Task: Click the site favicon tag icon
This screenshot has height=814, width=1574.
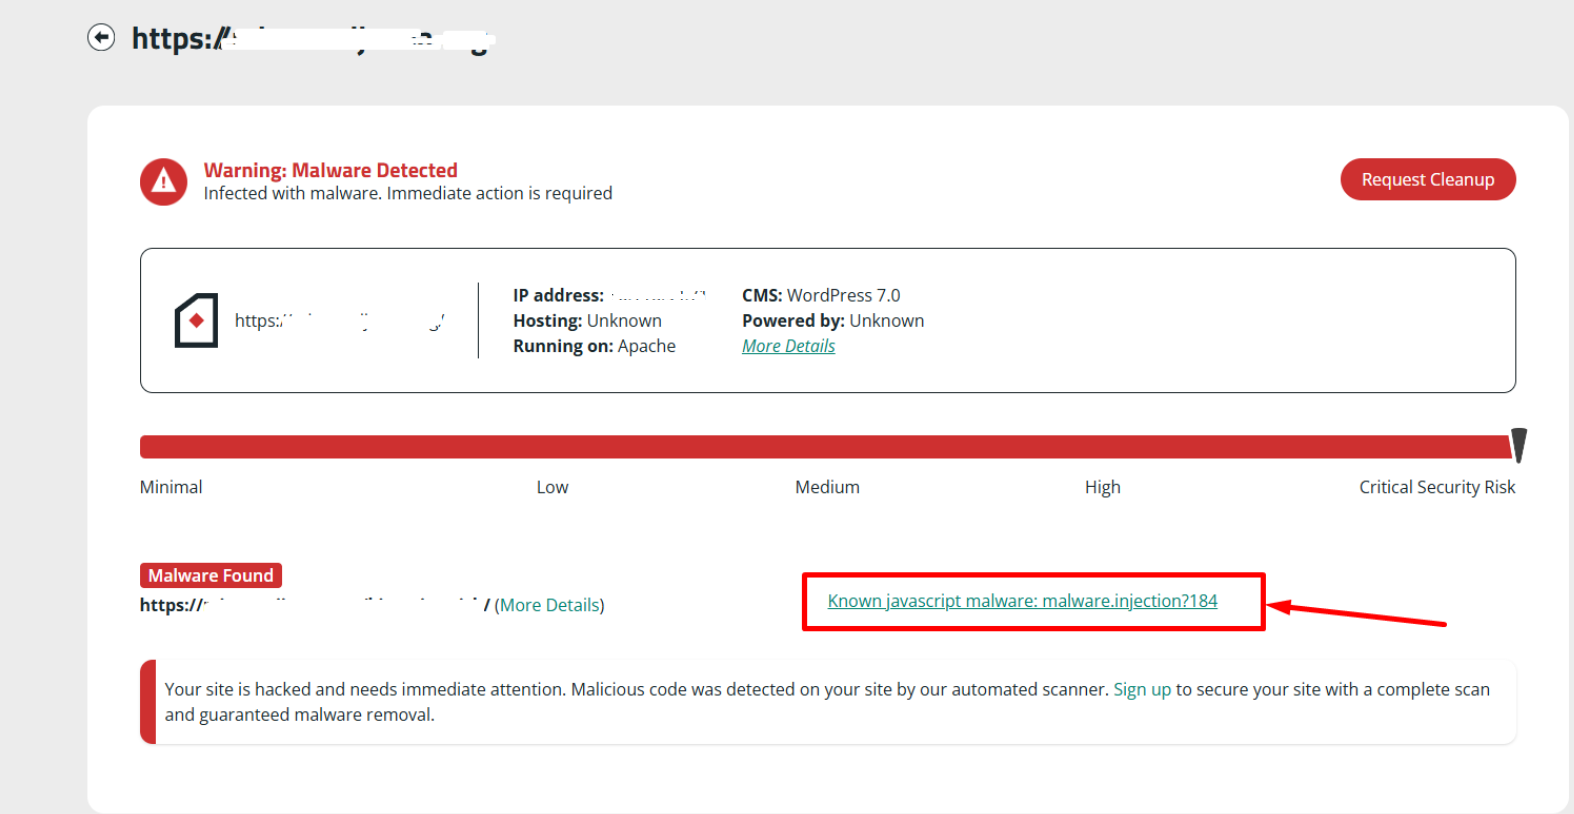Action: 196,320
